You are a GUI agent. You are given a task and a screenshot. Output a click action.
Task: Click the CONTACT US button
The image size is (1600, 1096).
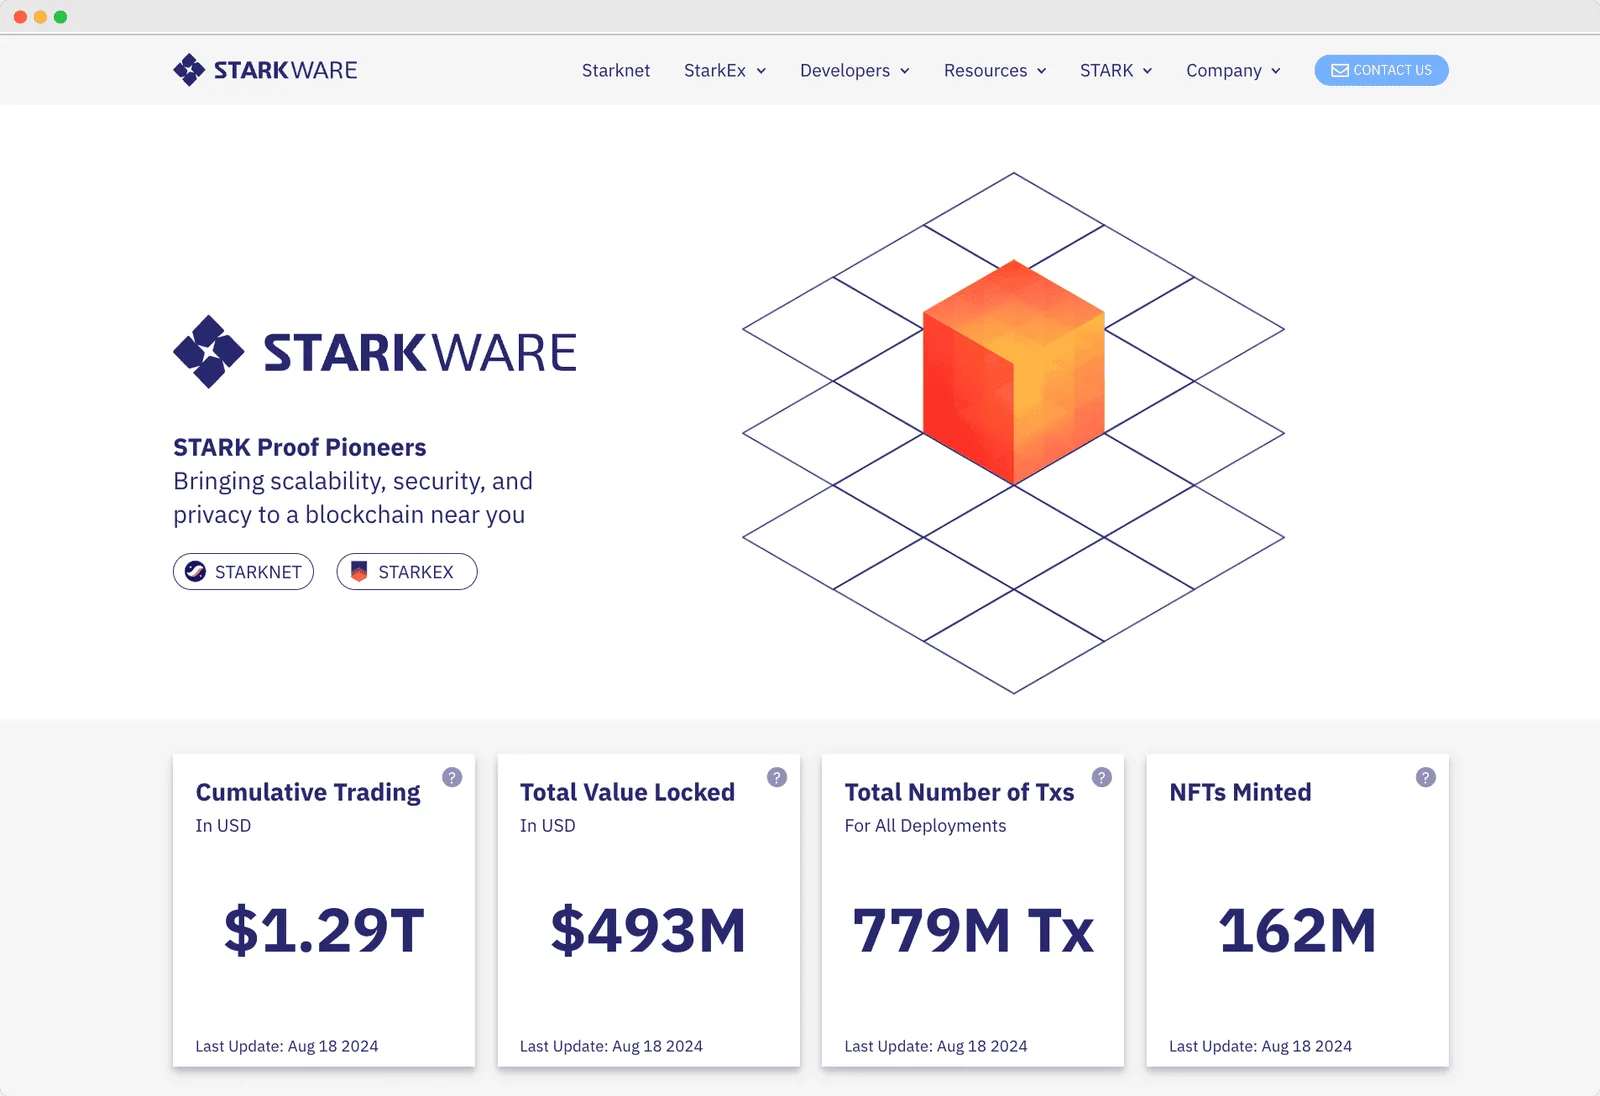[x=1381, y=70]
